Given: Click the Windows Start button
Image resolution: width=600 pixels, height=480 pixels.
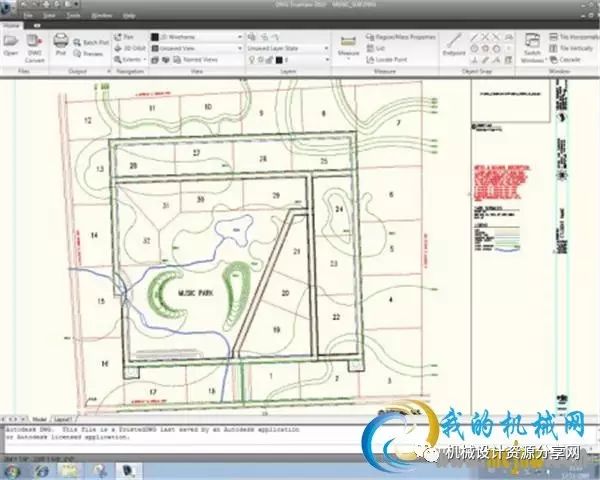Looking at the screenshot, I should (12, 468).
